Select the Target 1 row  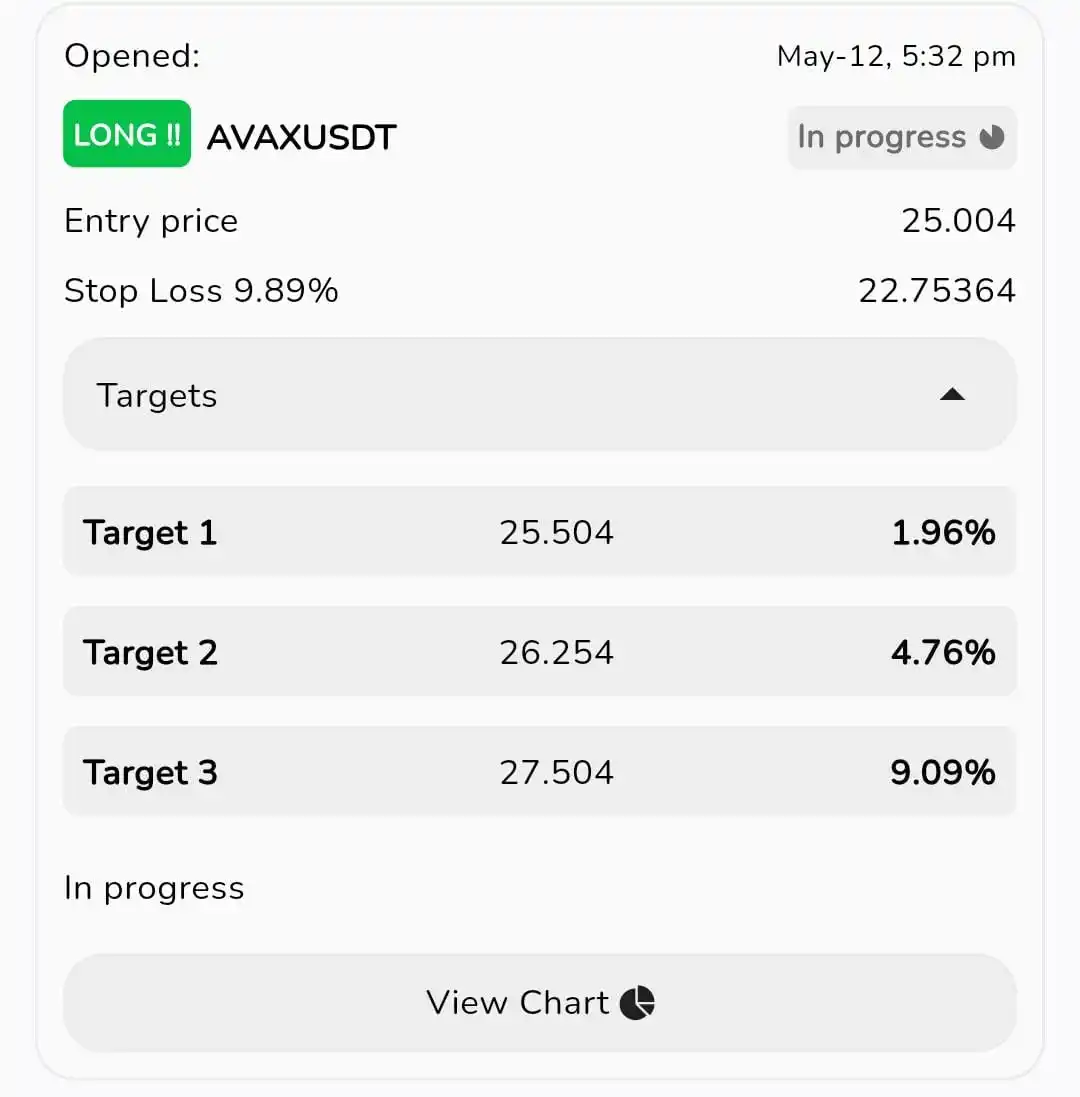539,532
